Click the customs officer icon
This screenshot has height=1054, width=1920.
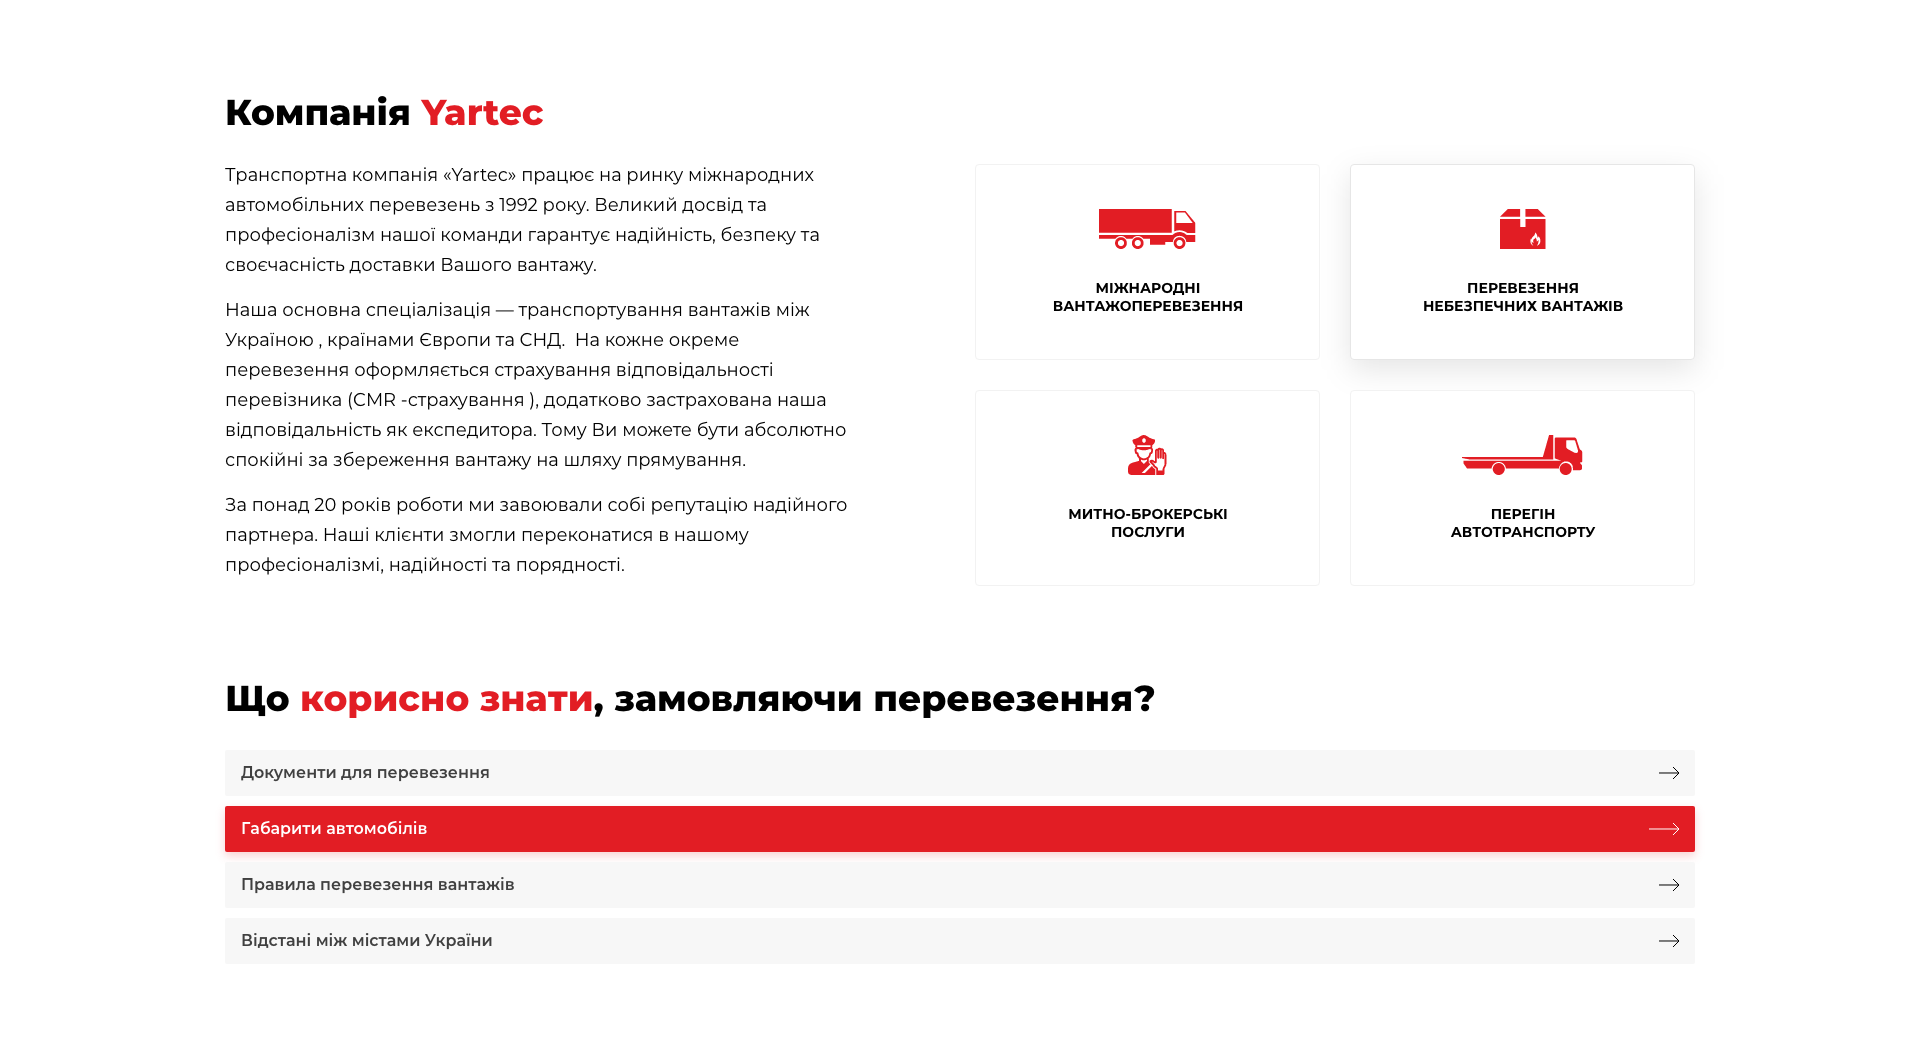point(1147,455)
